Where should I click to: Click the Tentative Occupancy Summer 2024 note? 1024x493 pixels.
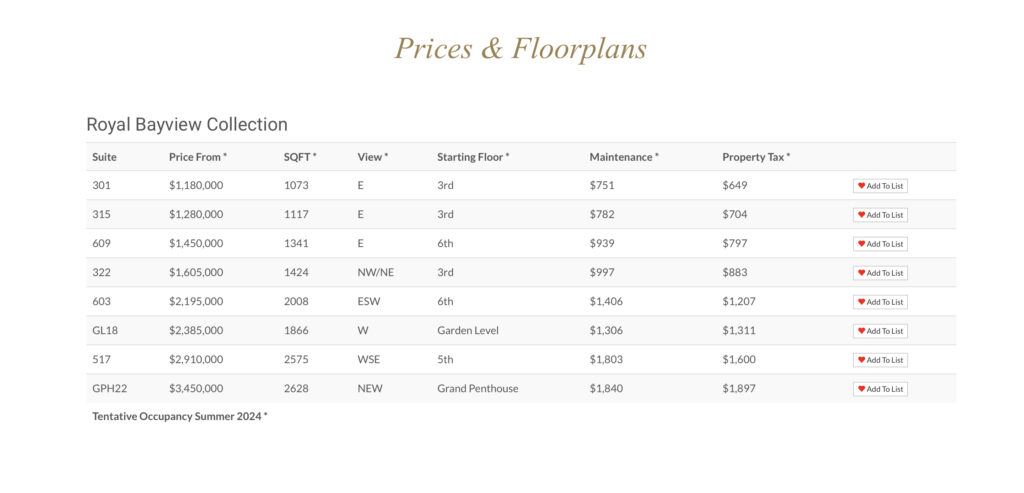180,416
